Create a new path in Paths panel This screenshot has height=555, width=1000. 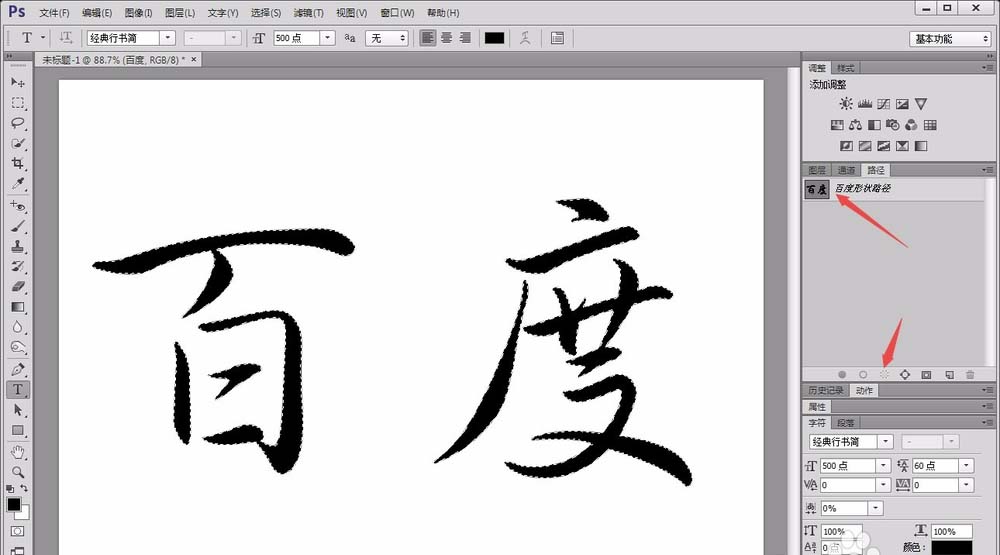pyautogui.click(x=949, y=375)
